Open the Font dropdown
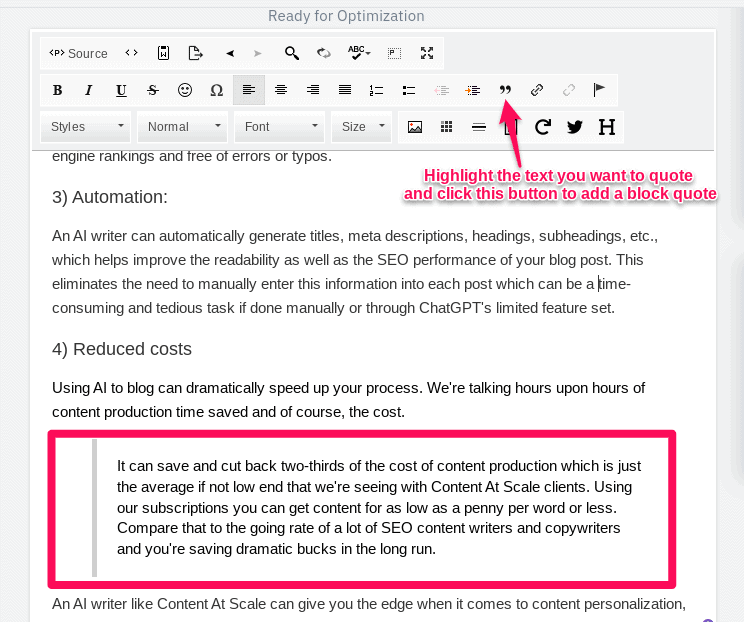The image size is (744, 622). coord(279,127)
